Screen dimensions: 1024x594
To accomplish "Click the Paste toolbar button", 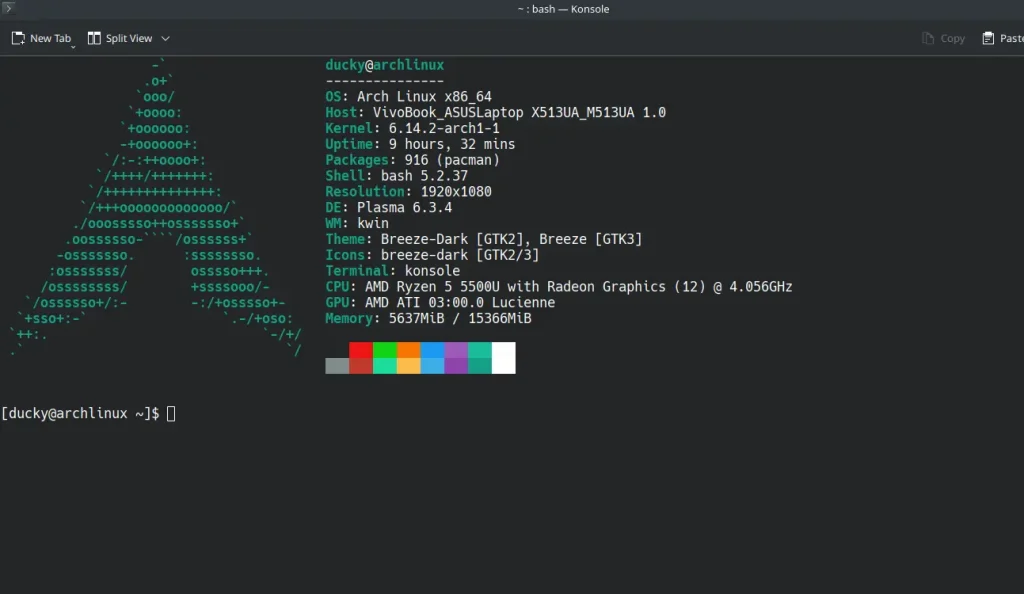I will tap(1002, 39).
